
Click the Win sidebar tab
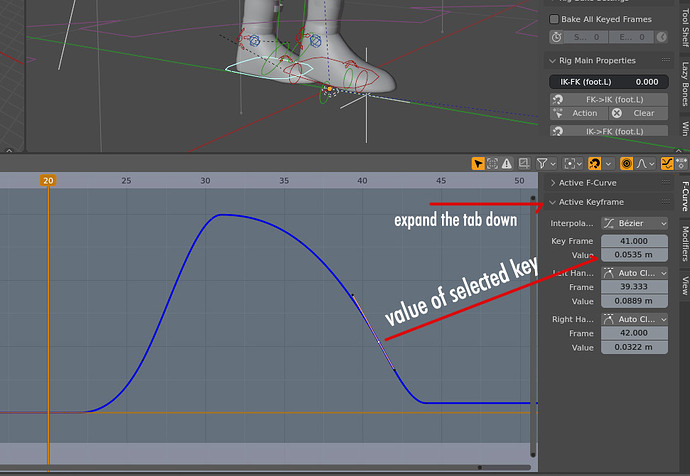click(x=685, y=128)
